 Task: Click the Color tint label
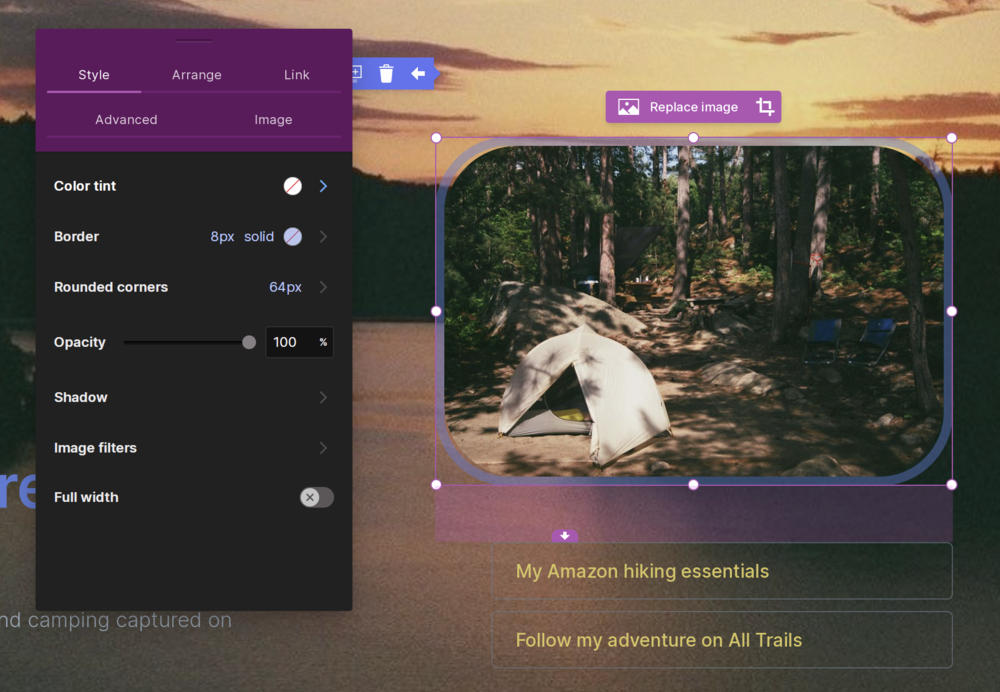pyautogui.click(x=85, y=186)
